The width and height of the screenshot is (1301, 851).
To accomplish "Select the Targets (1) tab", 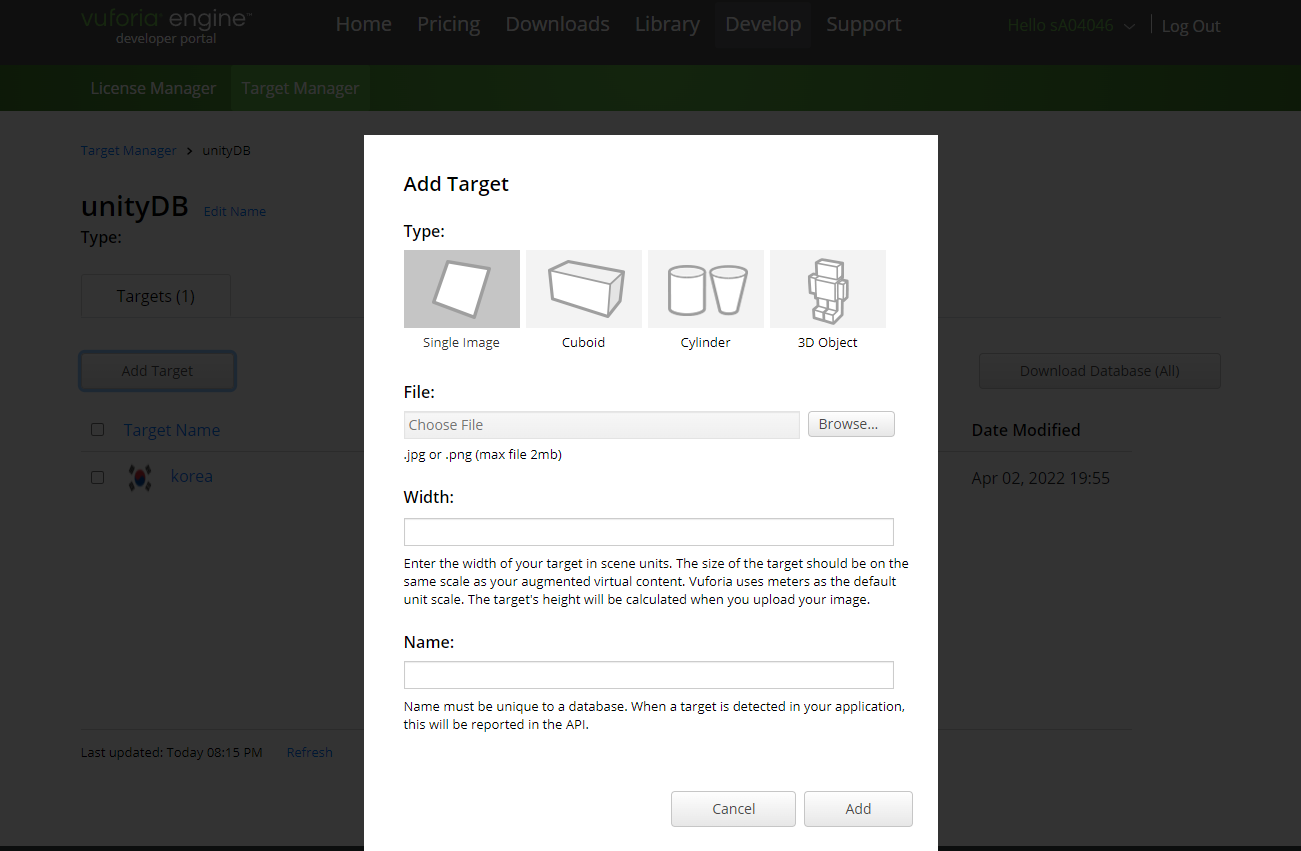I will point(156,296).
